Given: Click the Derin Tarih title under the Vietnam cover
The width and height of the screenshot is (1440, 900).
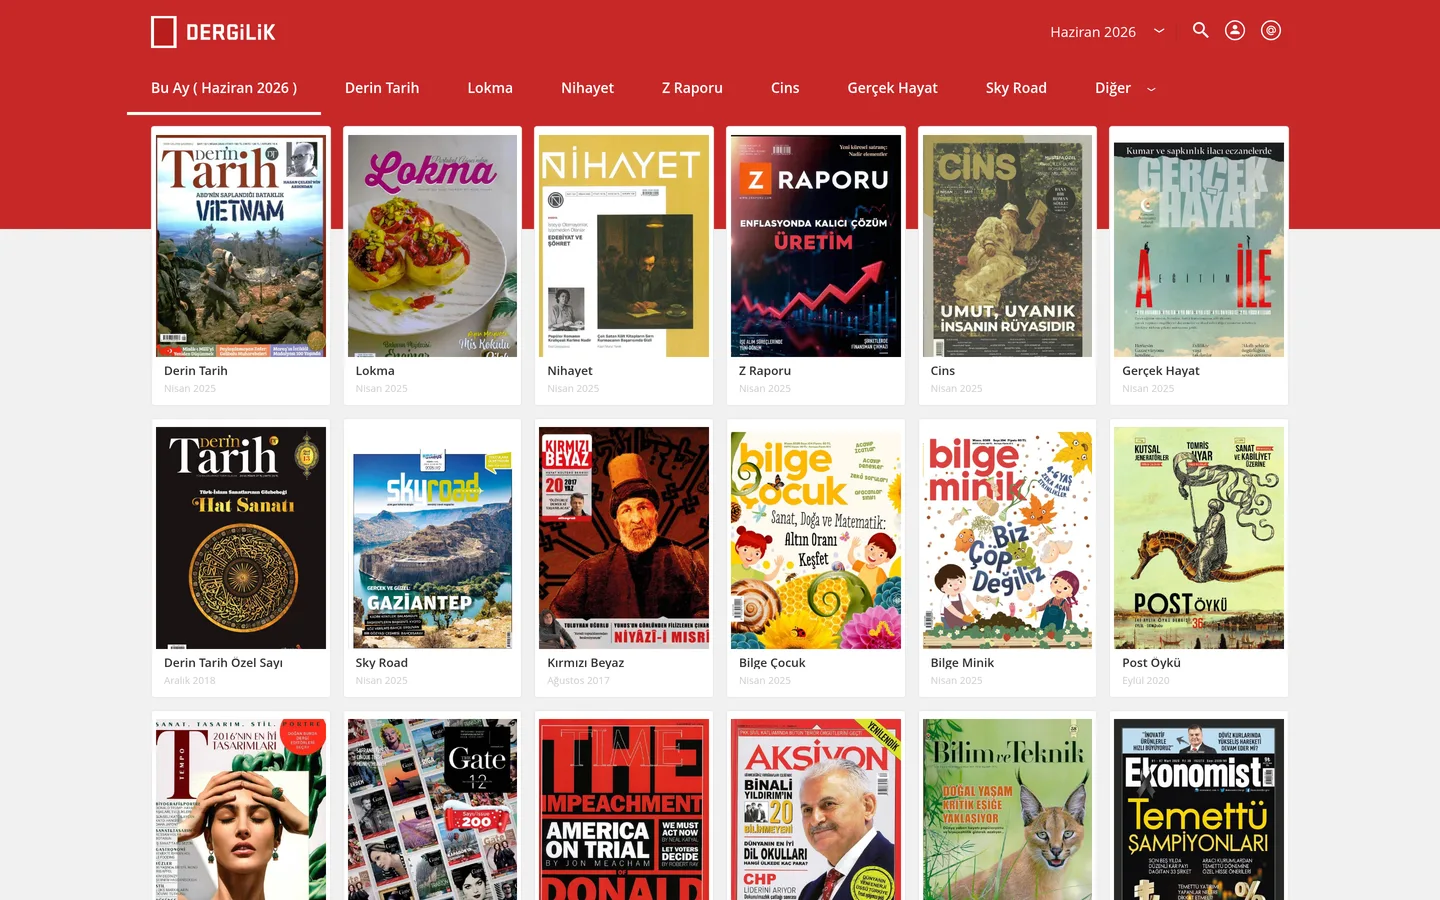Looking at the screenshot, I should [x=196, y=371].
